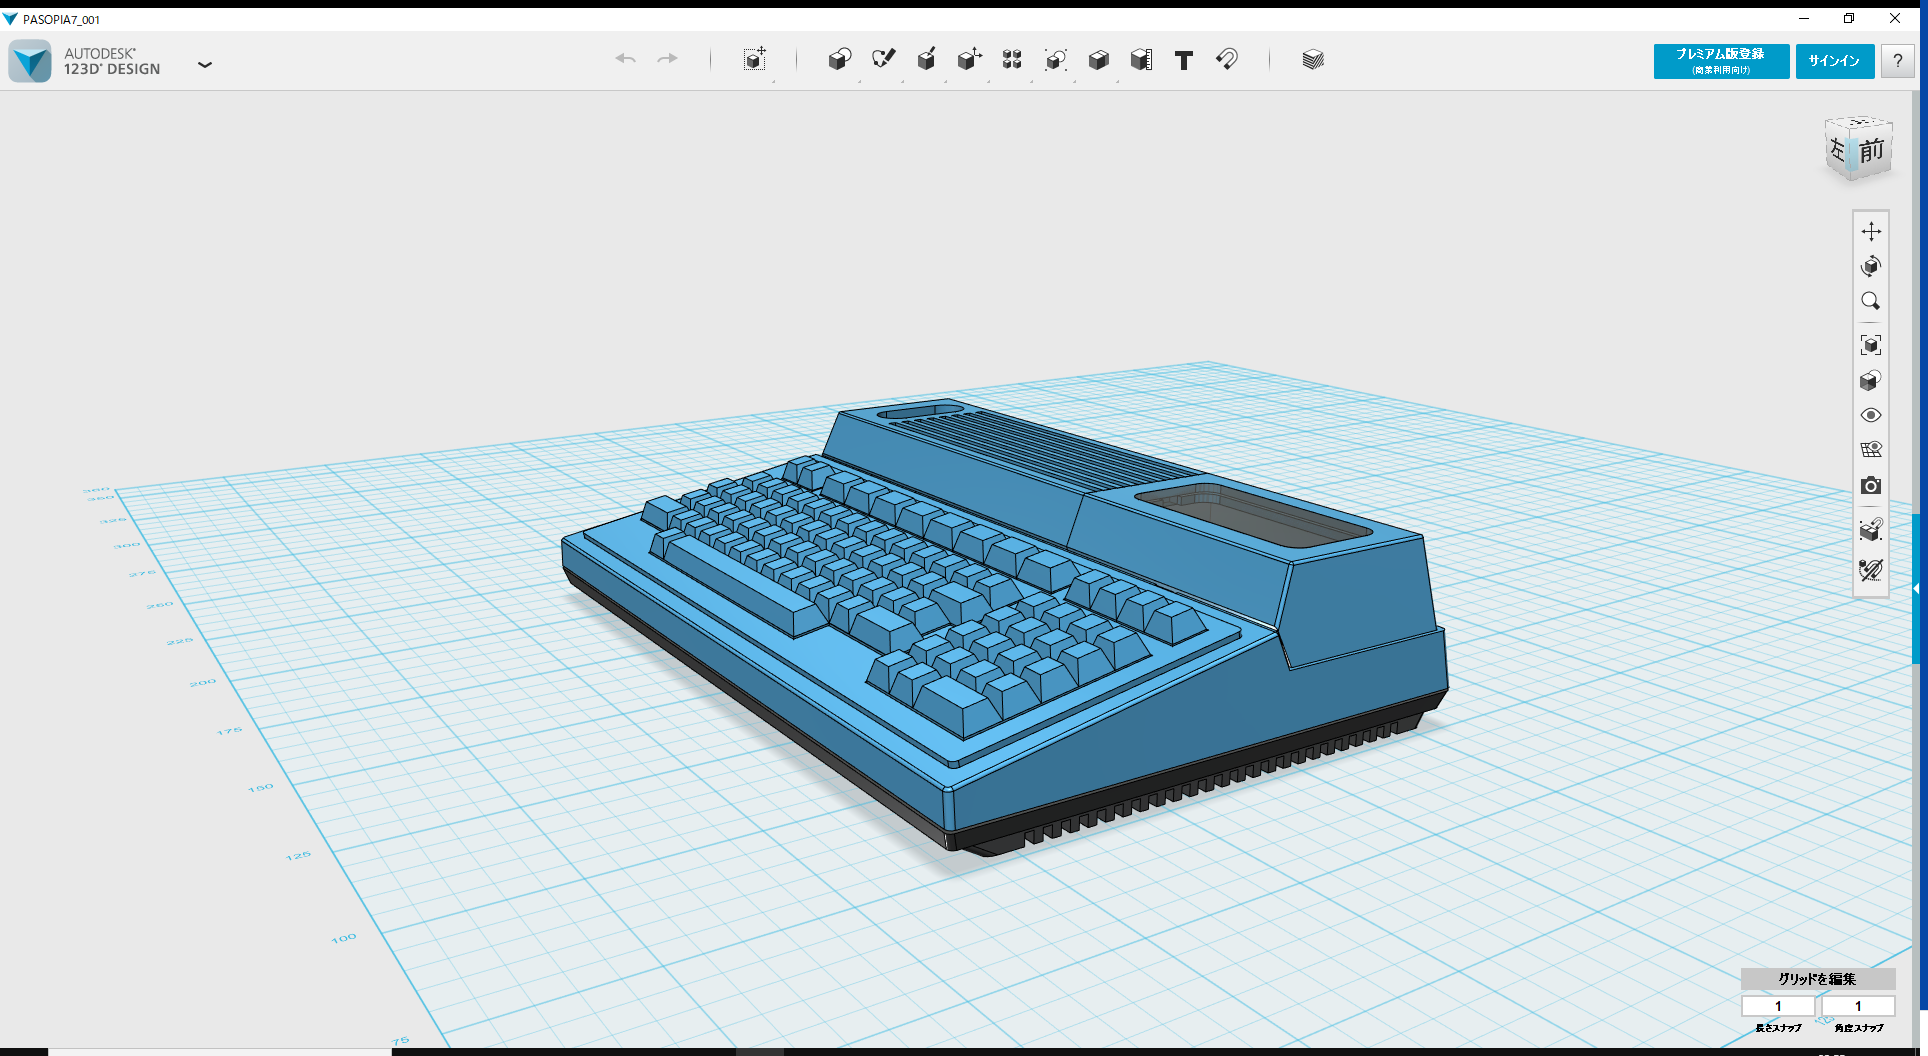Open the 123D Design logo menu
1928x1056 pixels.
pos(30,61)
